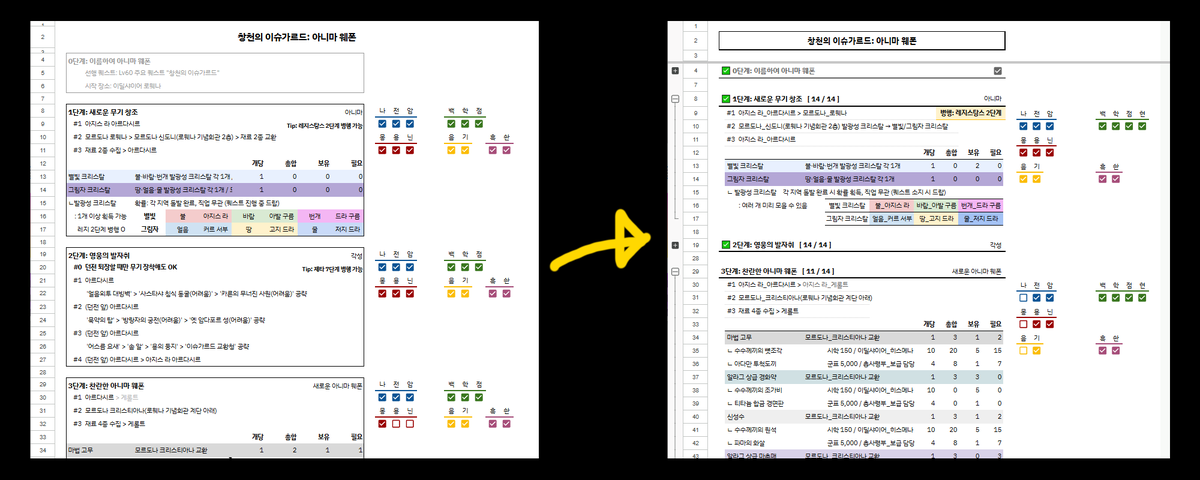Click green 바람_아발 구름 cell
The width and height of the screenshot is (1200, 480).
click(x=937, y=204)
